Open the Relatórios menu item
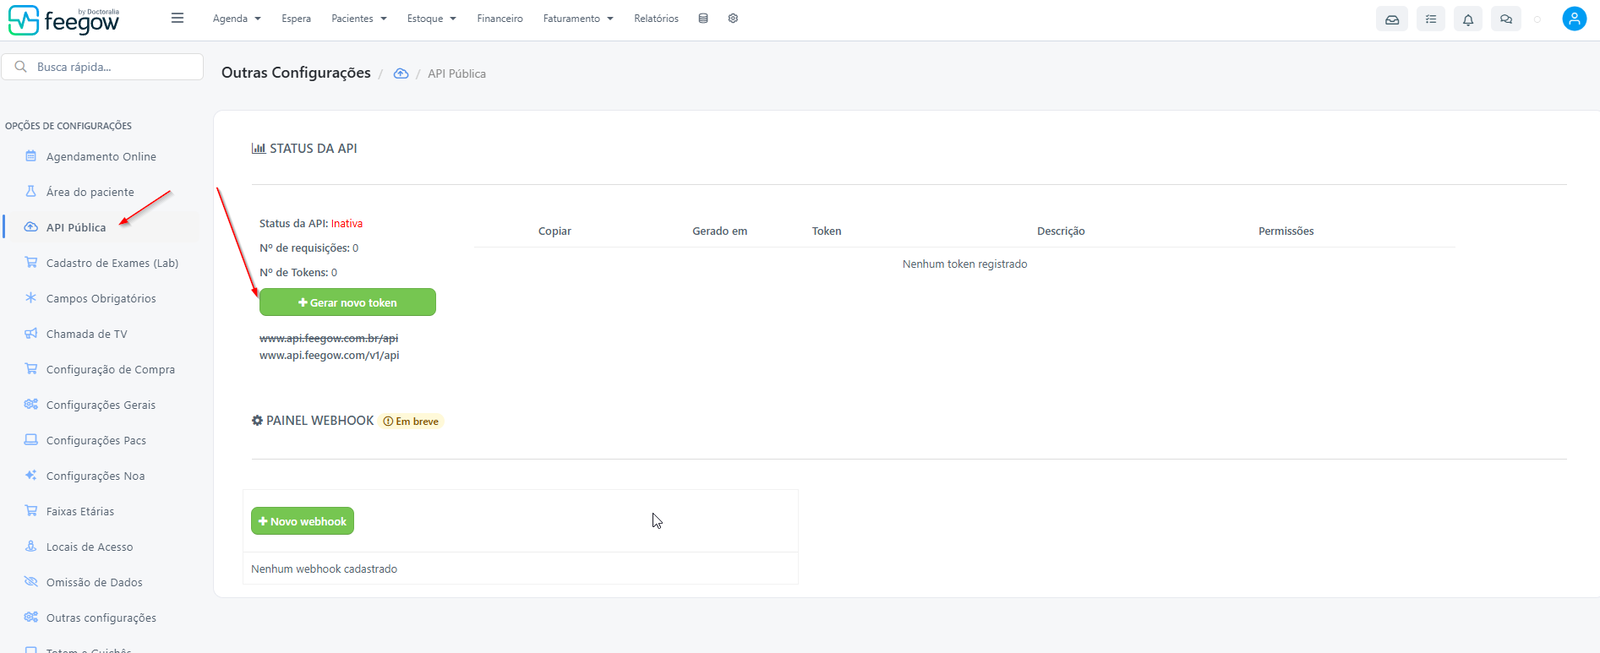 tap(656, 19)
